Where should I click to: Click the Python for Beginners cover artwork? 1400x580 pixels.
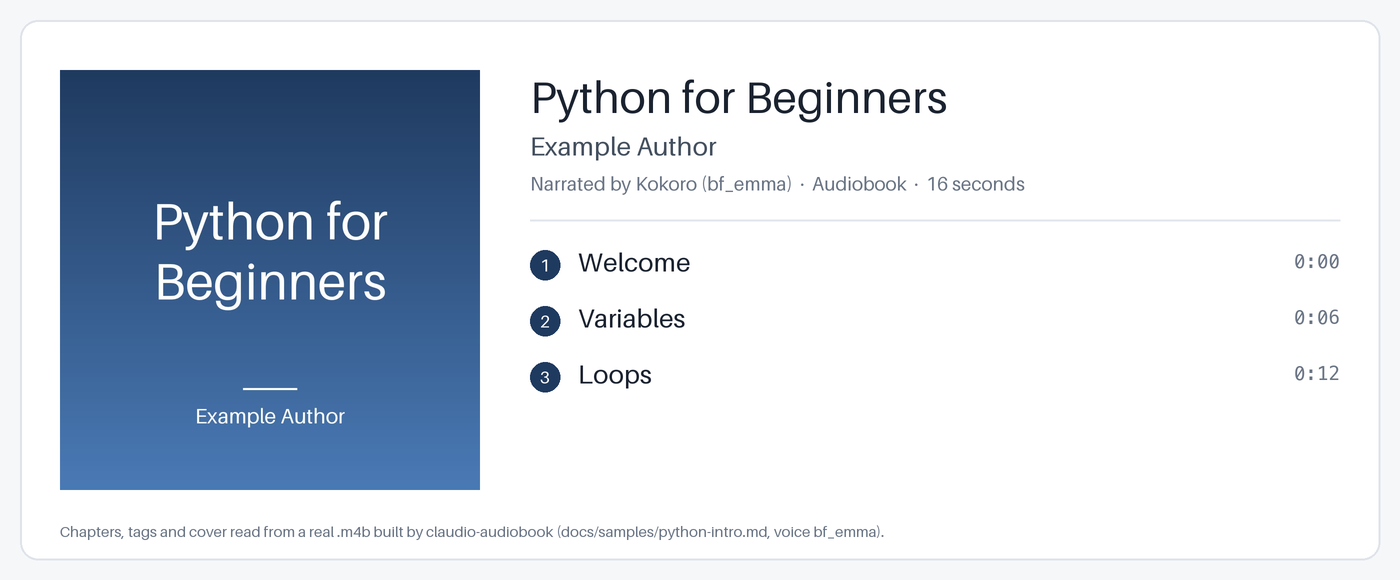[270, 280]
